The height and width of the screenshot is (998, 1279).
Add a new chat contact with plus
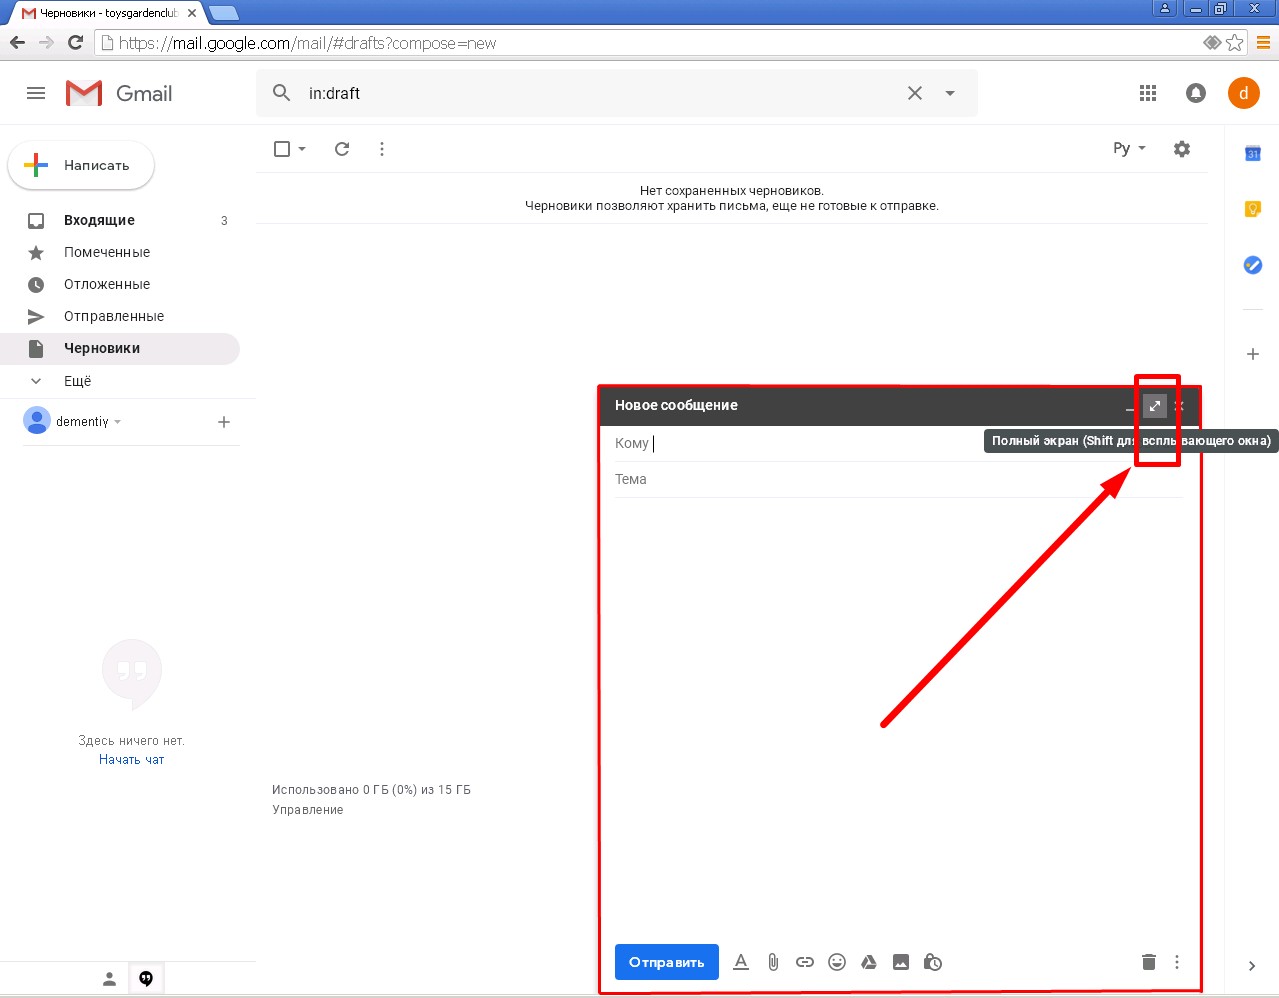tap(224, 422)
